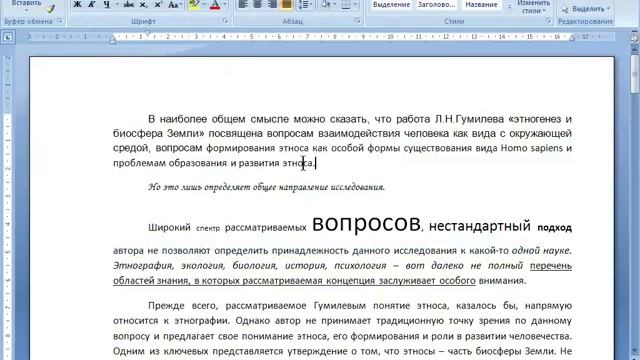Click the first line indent marker
Image resolution: width=640 pixels, height=360 pixels.
[148, 34]
